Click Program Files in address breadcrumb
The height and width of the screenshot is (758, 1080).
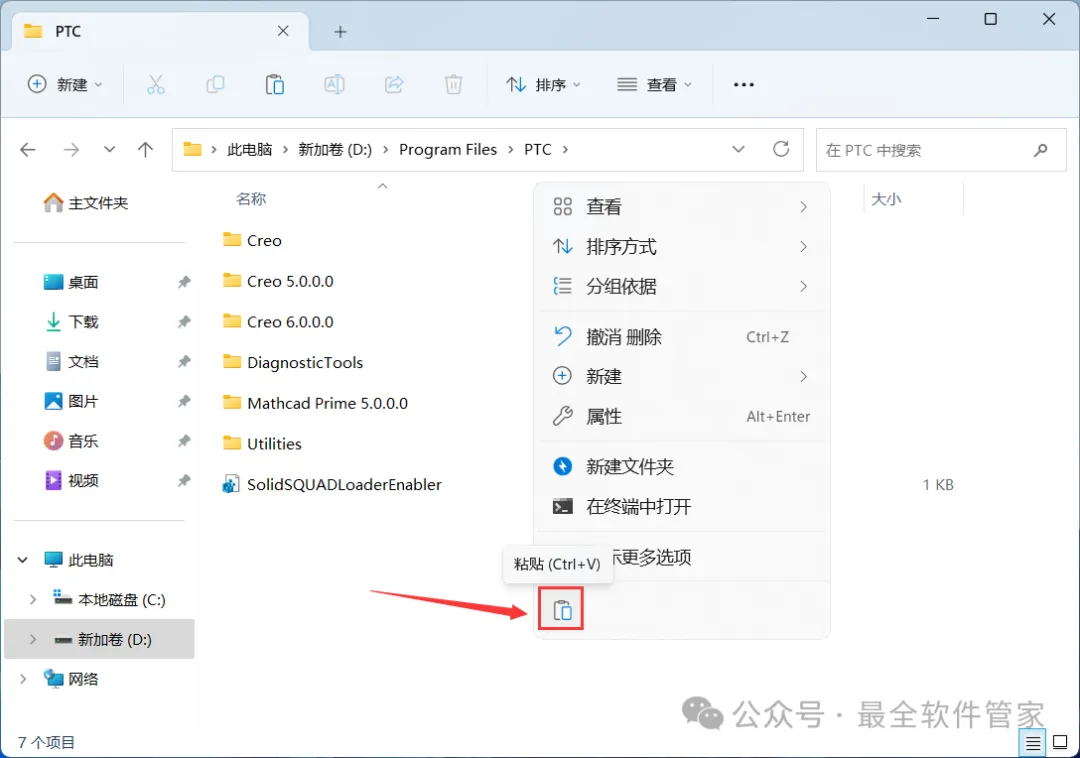[x=448, y=150]
